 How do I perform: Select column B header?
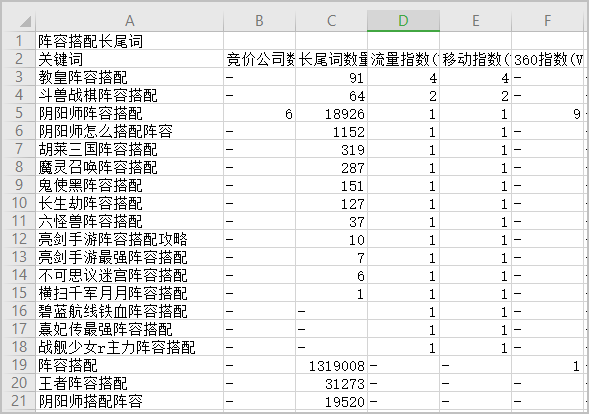pos(259,21)
